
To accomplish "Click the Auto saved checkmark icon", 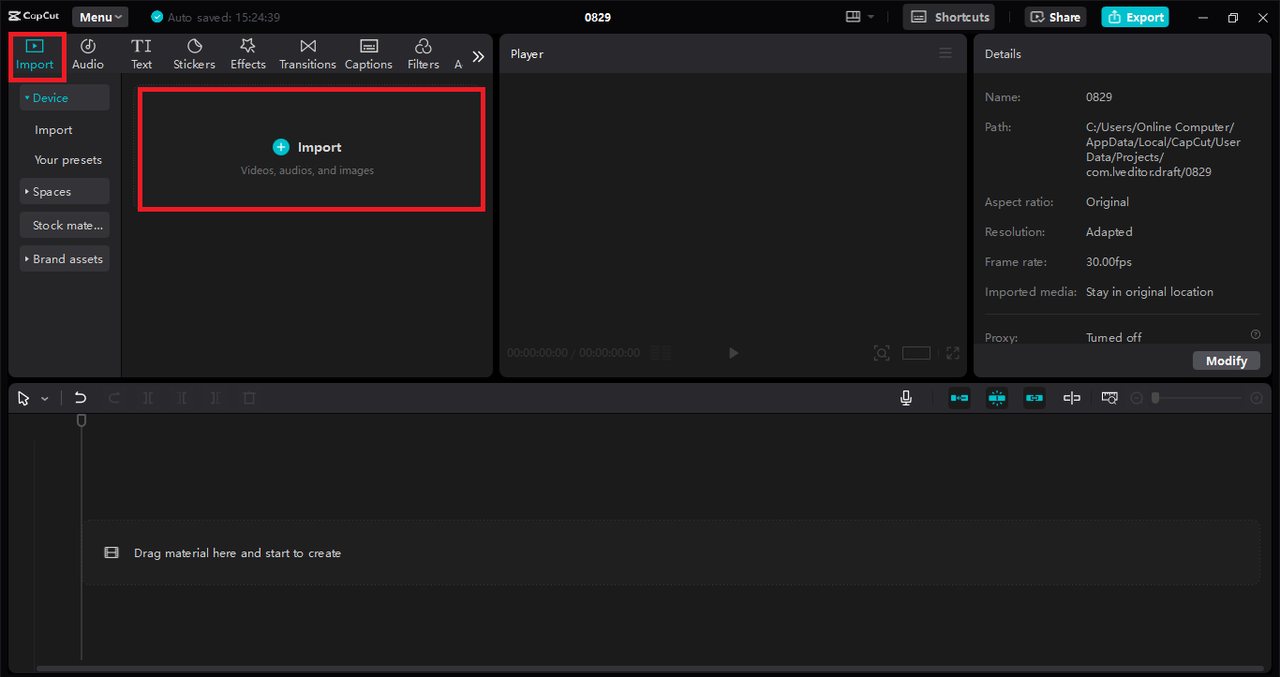I will click(x=157, y=17).
